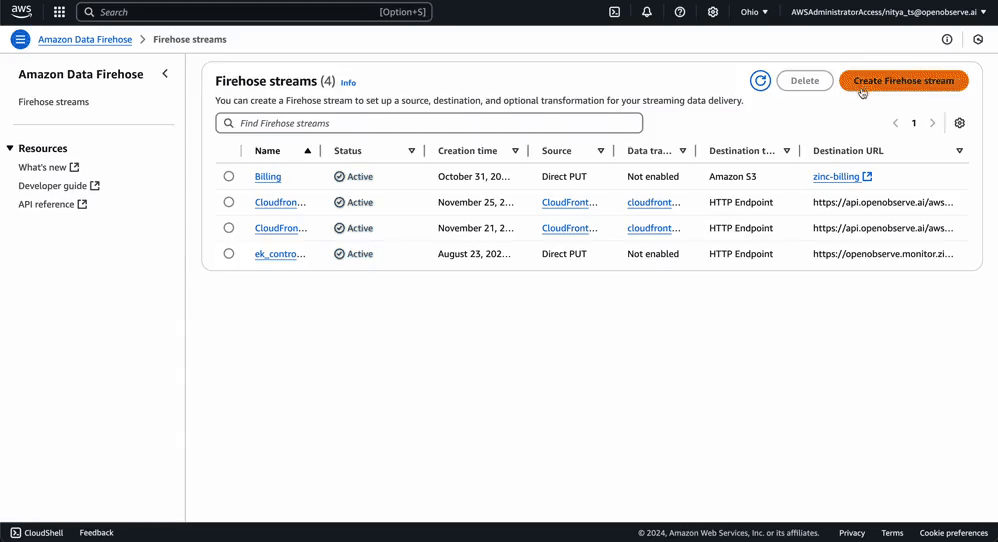Viewport: 998px width, 542px height.
Task: Click the CloudShell icon in the footer
Action: pos(16,532)
